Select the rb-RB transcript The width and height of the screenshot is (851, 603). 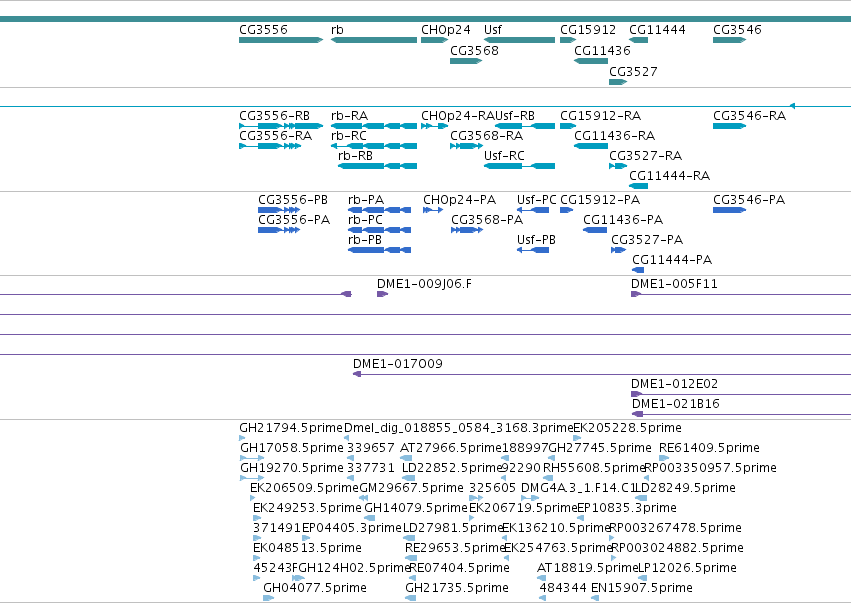tap(378, 166)
